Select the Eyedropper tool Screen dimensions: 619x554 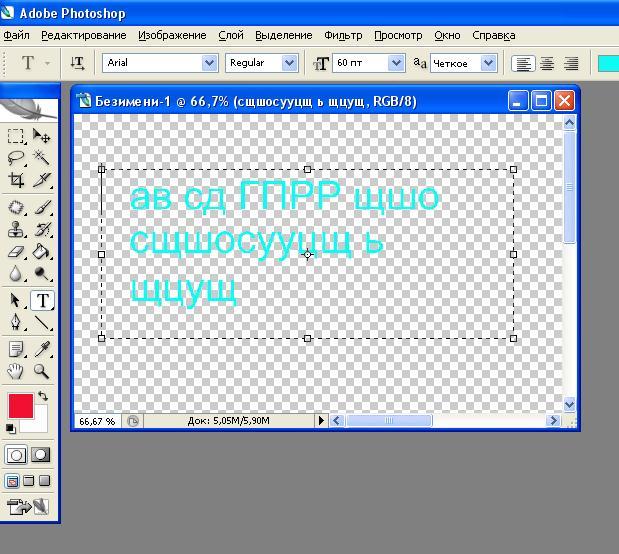[x=41, y=349]
